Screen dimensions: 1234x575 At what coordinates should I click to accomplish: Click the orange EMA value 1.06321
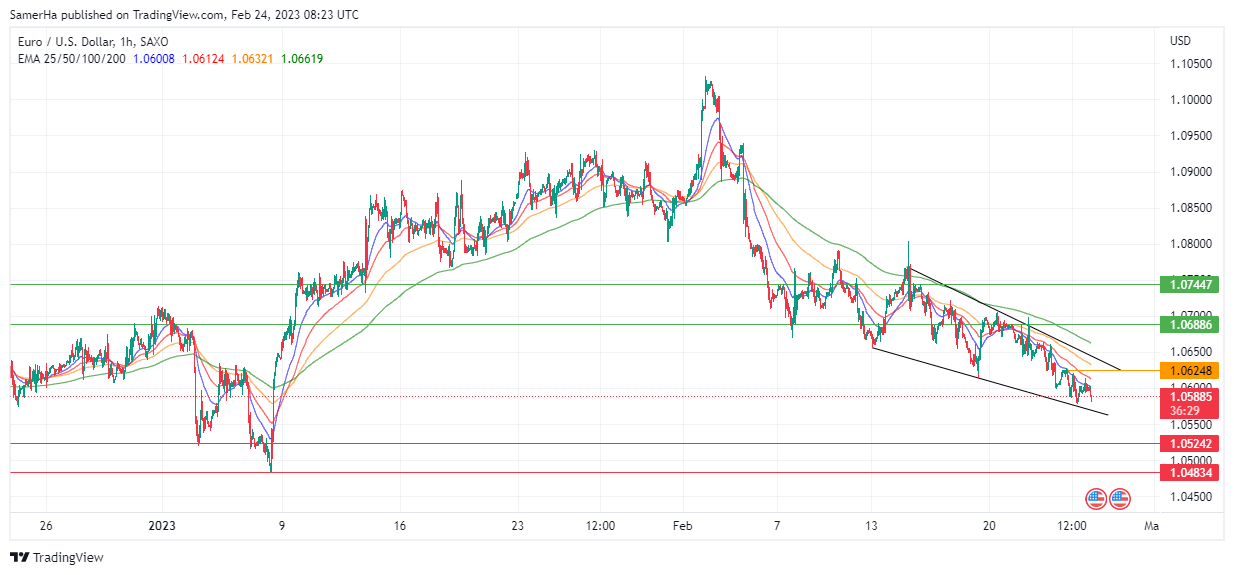tap(252, 59)
